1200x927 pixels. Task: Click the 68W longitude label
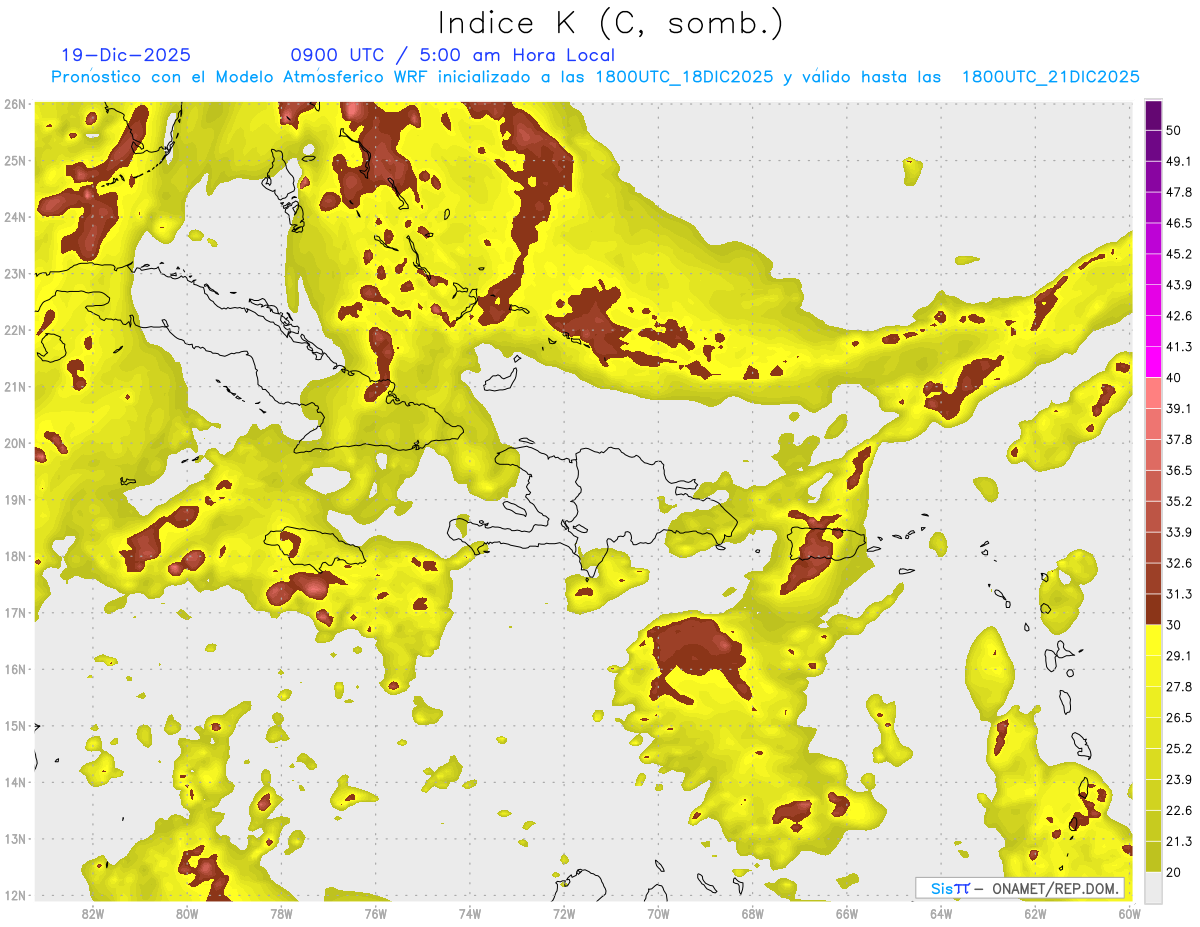coord(753,913)
